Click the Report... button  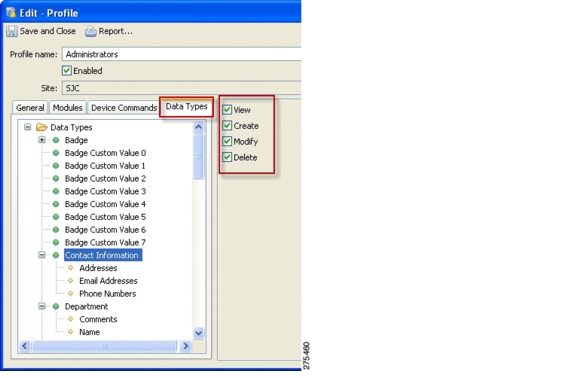tap(109, 32)
